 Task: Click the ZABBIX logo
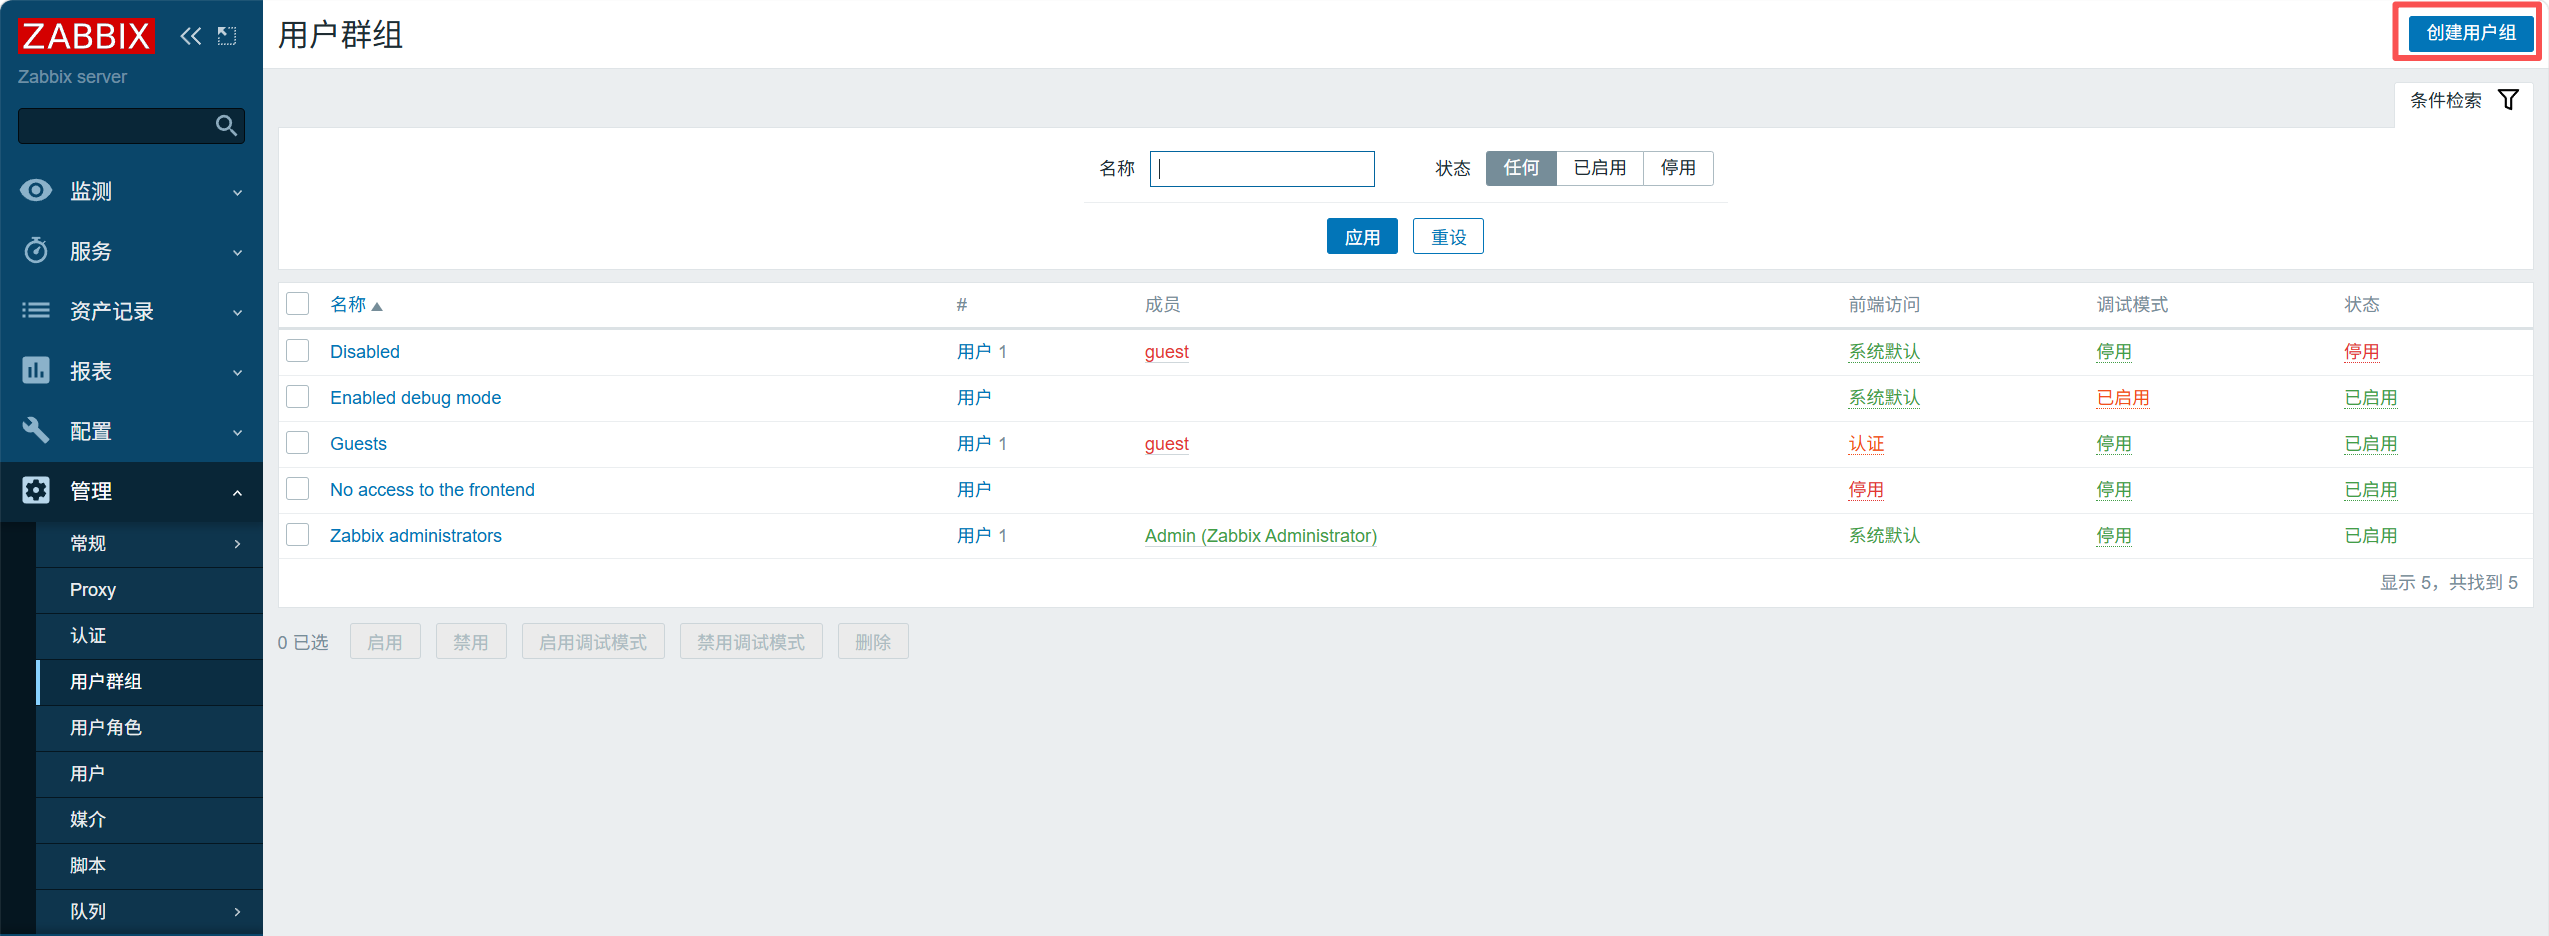pyautogui.click(x=86, y=36)
